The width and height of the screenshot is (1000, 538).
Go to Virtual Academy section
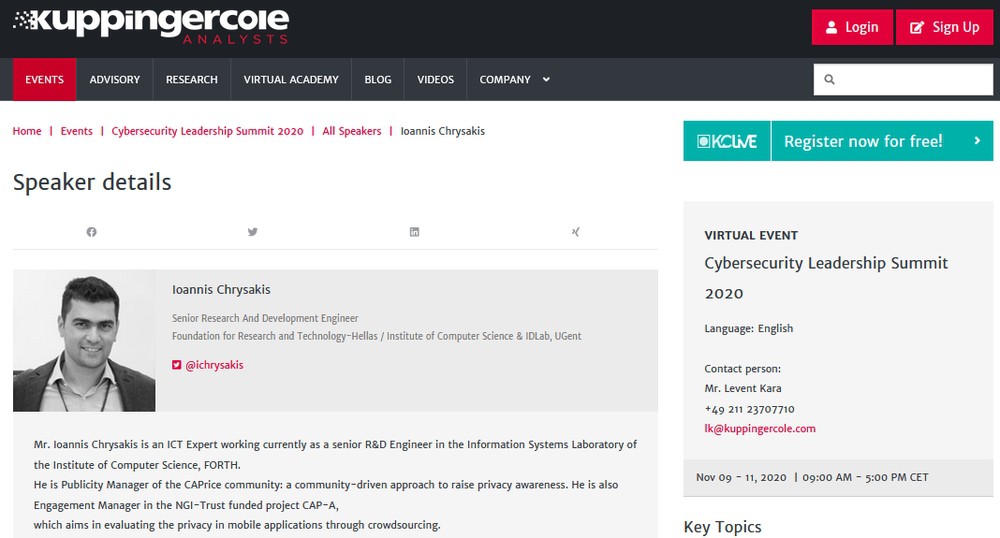click(291, 80)
